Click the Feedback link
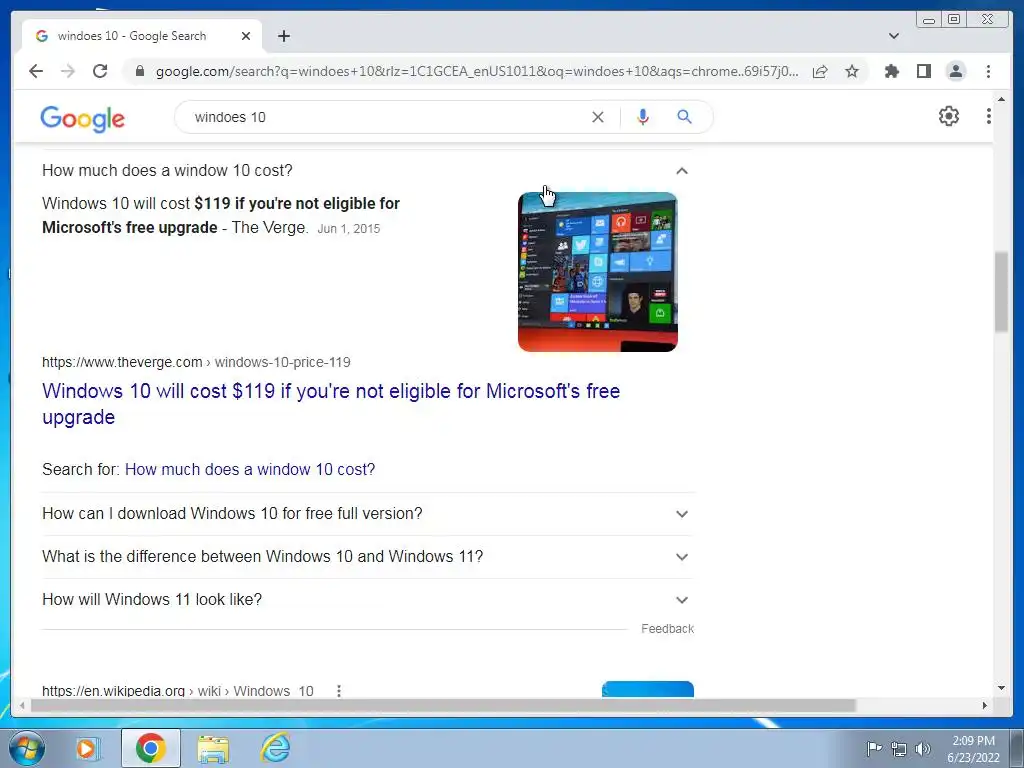Image resolution: width=1024 pixels, height=768 pixels. coord(667,629)
